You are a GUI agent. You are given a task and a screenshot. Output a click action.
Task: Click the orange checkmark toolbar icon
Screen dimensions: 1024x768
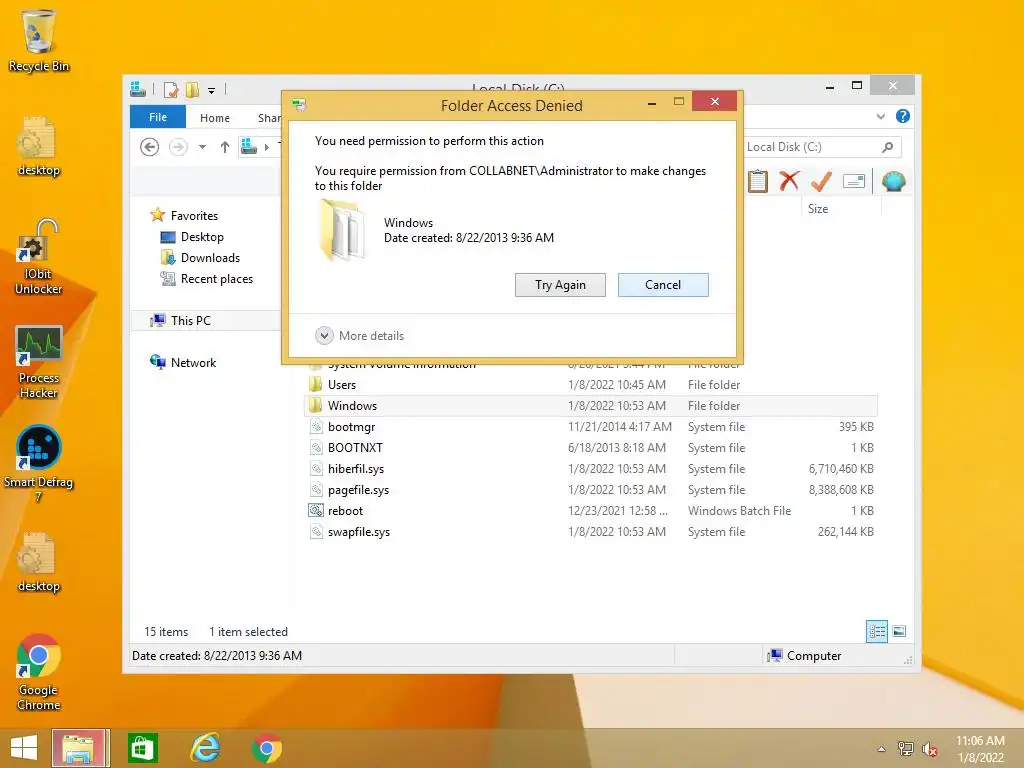[x=821, y=181]
